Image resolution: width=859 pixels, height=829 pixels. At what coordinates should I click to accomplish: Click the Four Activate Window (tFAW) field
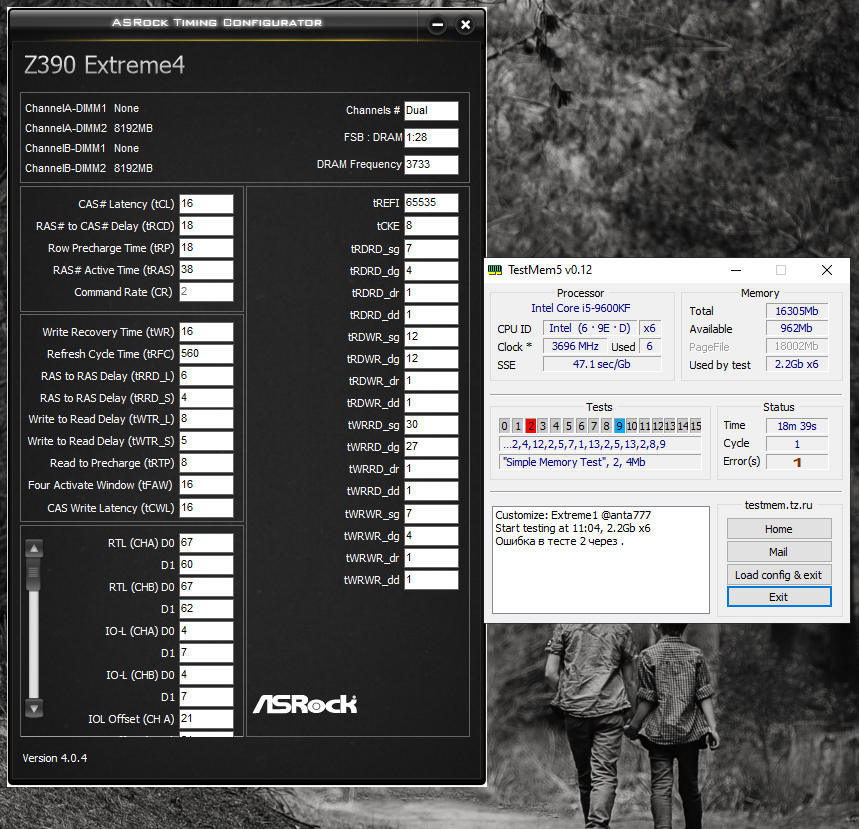(207, 484)
